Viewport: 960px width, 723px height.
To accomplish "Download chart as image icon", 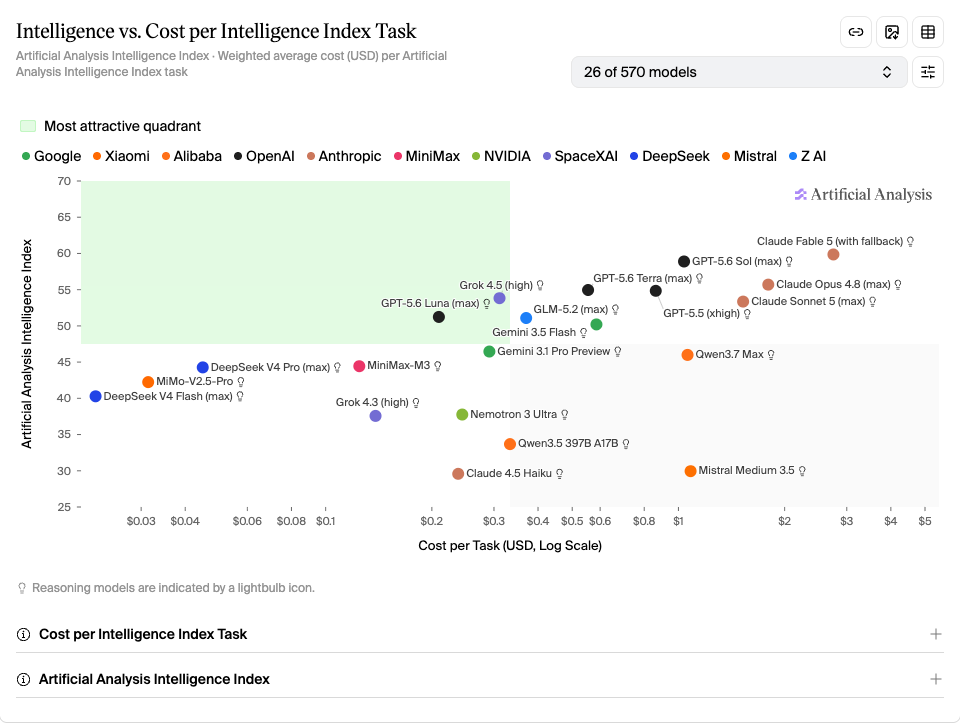I will 891,32.
